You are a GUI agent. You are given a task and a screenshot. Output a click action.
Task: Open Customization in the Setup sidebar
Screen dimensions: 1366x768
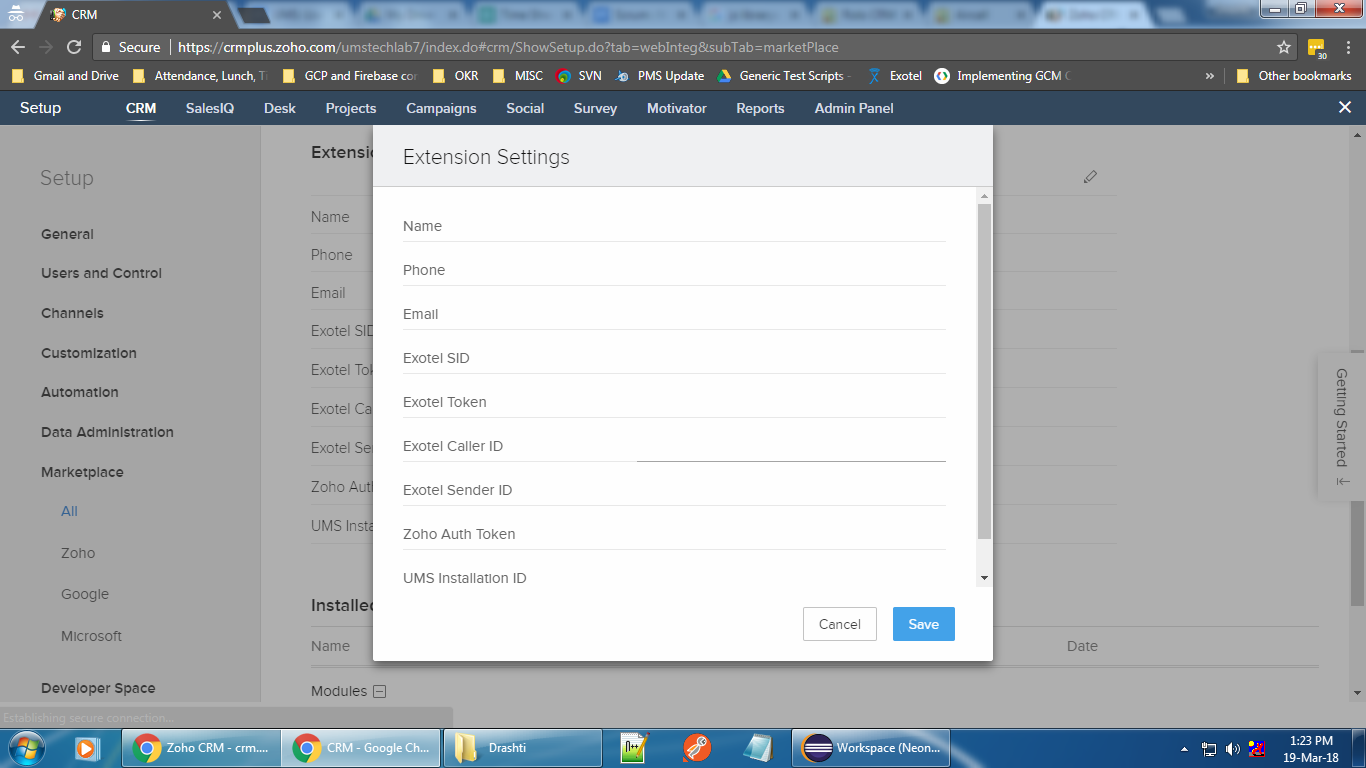point(89,353)
